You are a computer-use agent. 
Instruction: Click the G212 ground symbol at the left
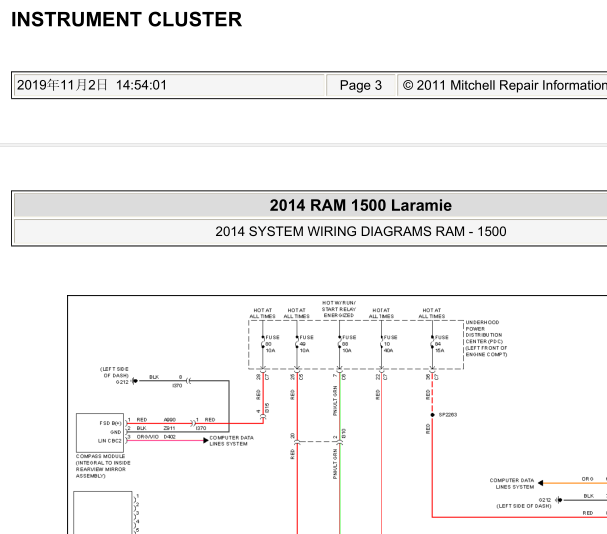point(134,381)
